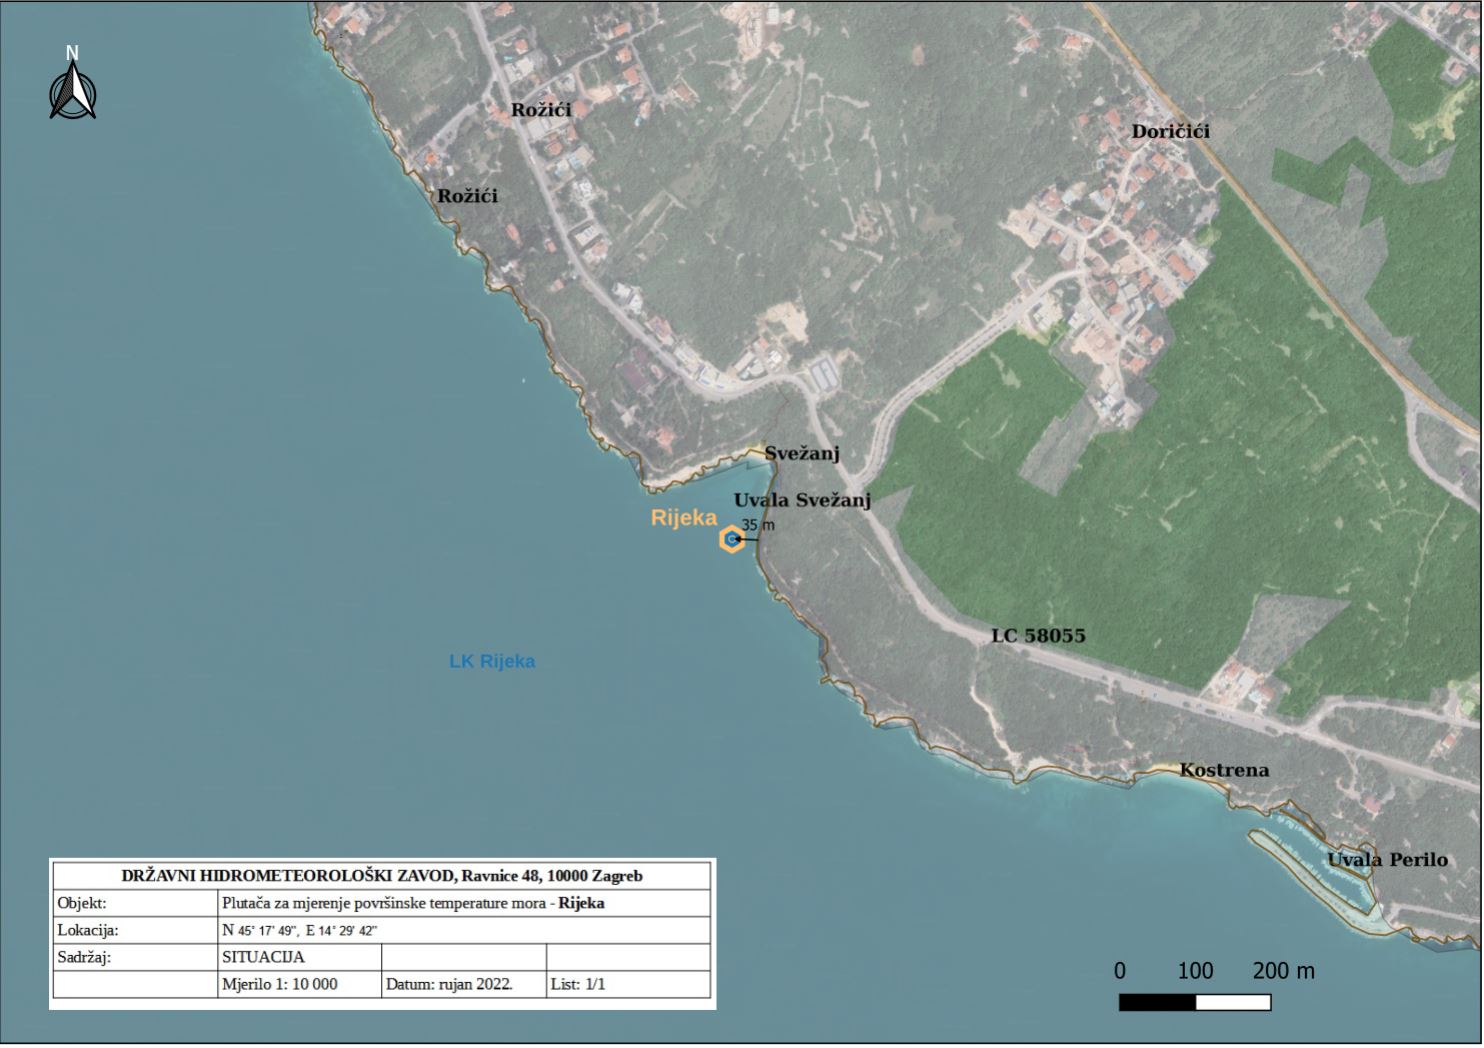Click the blue LK Rijeka label
Screen dimensions: 1484x1048
tap(491, 662)
